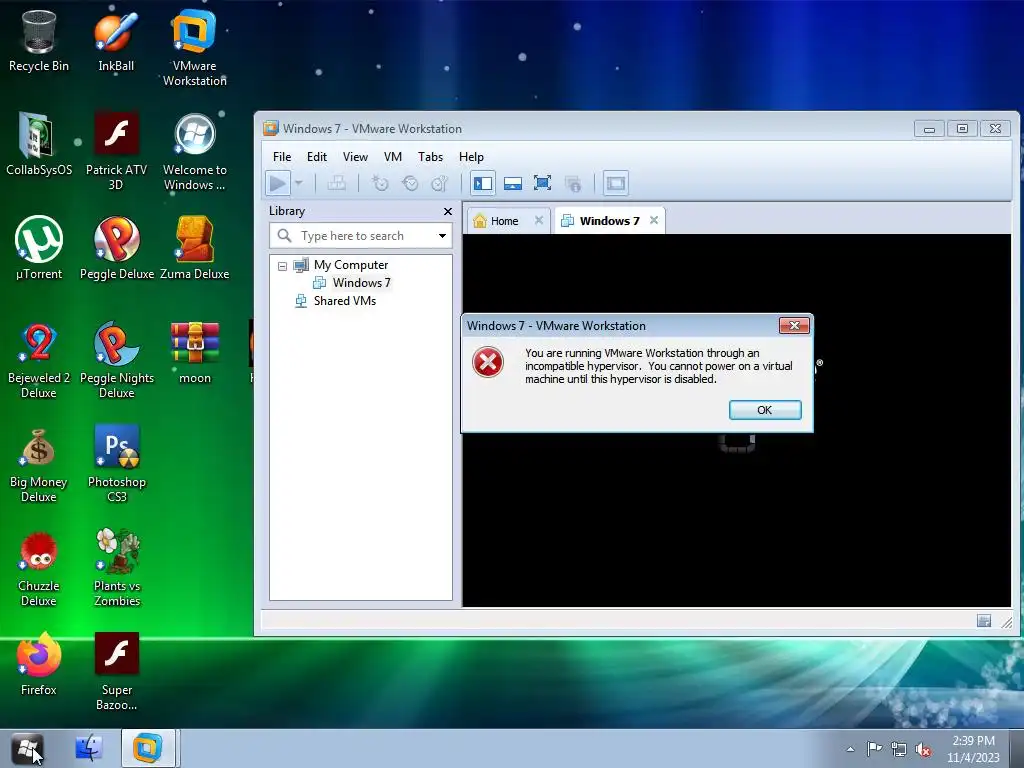Enter full screen mode via toolbar icon
The image size is (1024, 768).
tap(542, 184)
